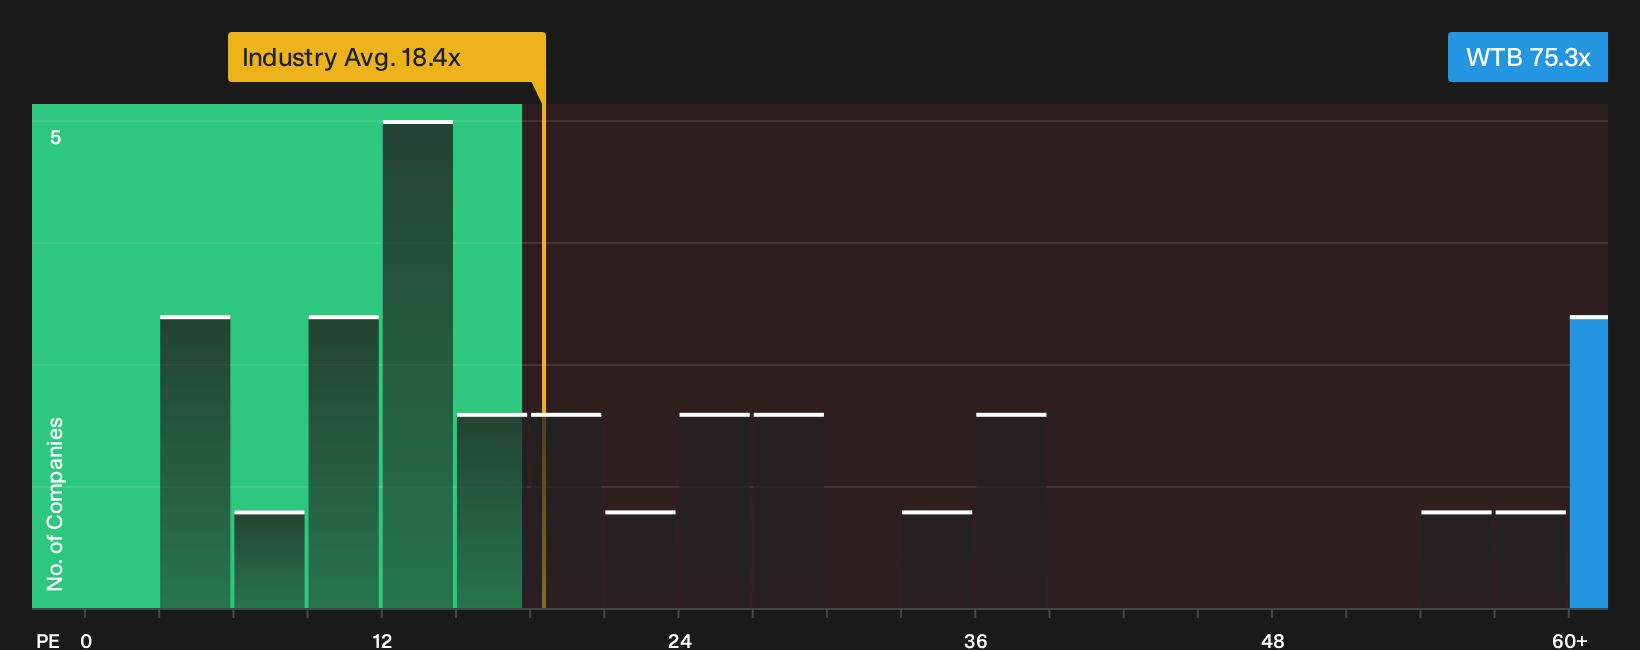
Task: Click the "No. of Companies" axis title
Action: [x=55, y=503]
